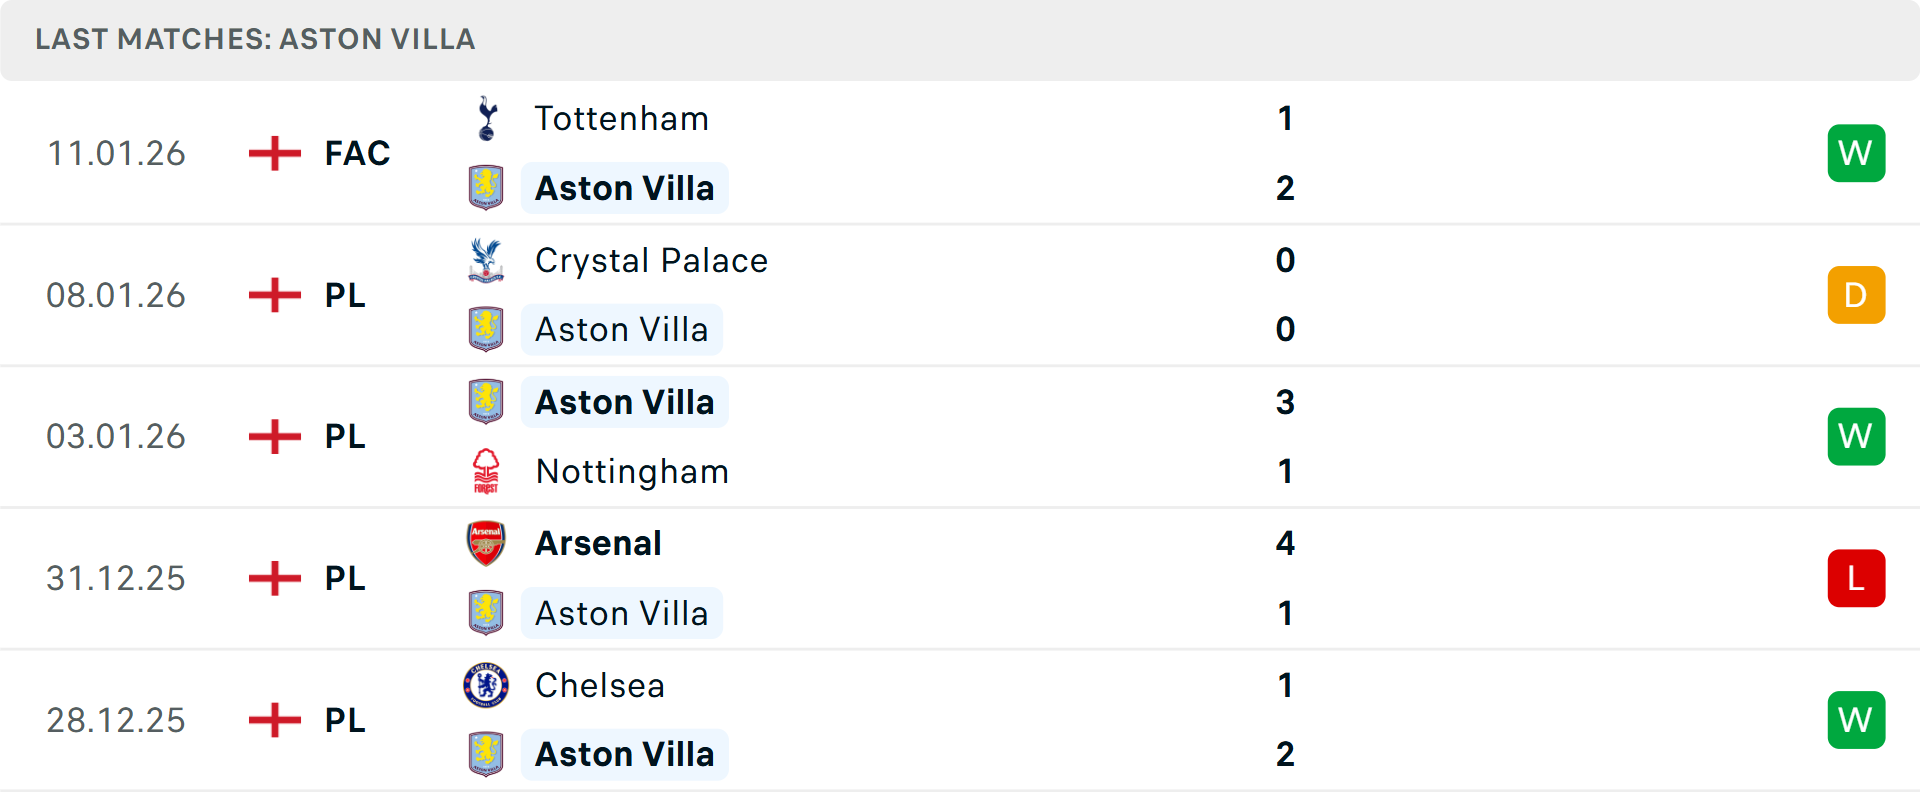Click the Arsenal cannon crest icon

coord(486,543)
